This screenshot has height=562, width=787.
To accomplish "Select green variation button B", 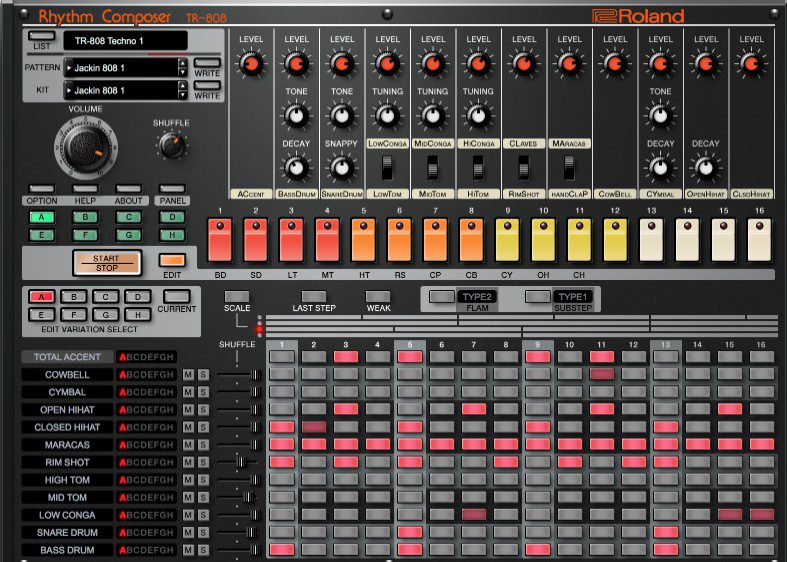I will coord(85,217).
